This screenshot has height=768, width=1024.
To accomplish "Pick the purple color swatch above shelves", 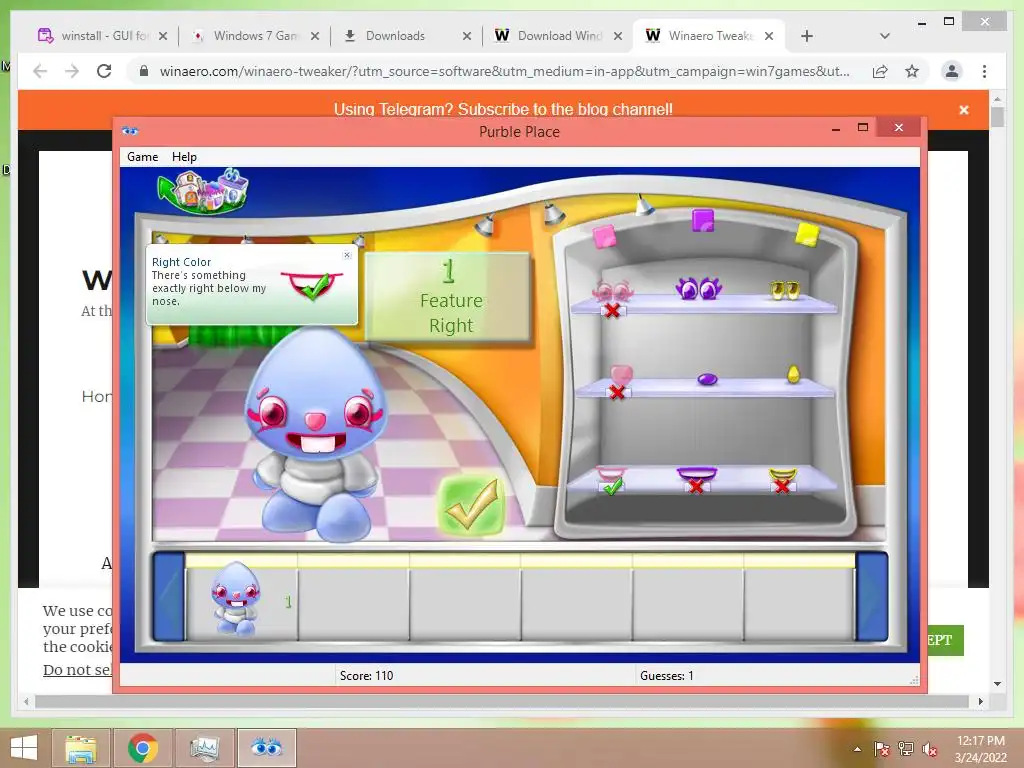I will coord(703,221).
